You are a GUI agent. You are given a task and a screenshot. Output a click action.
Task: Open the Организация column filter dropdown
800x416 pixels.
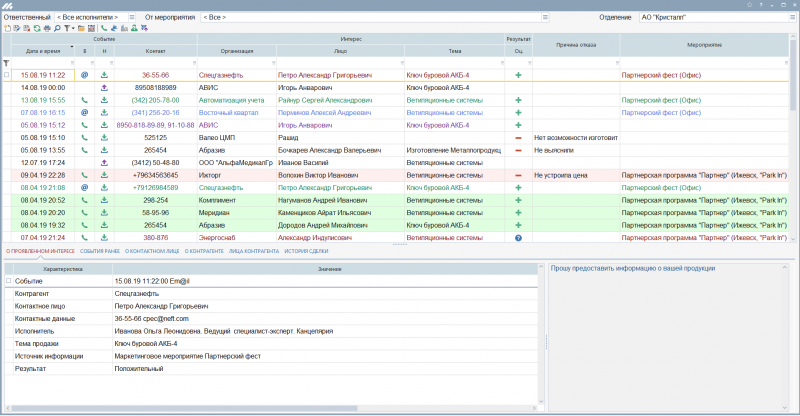pos(273,63)
